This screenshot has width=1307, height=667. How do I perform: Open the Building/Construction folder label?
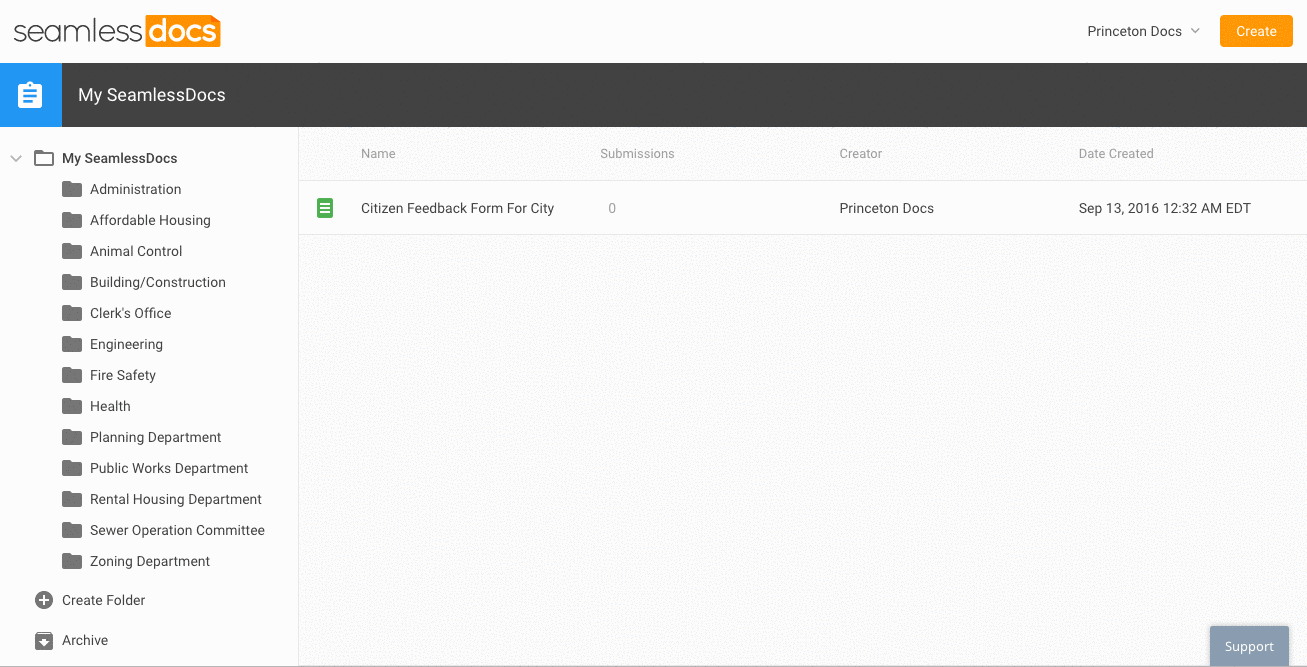tap(158, 282)
